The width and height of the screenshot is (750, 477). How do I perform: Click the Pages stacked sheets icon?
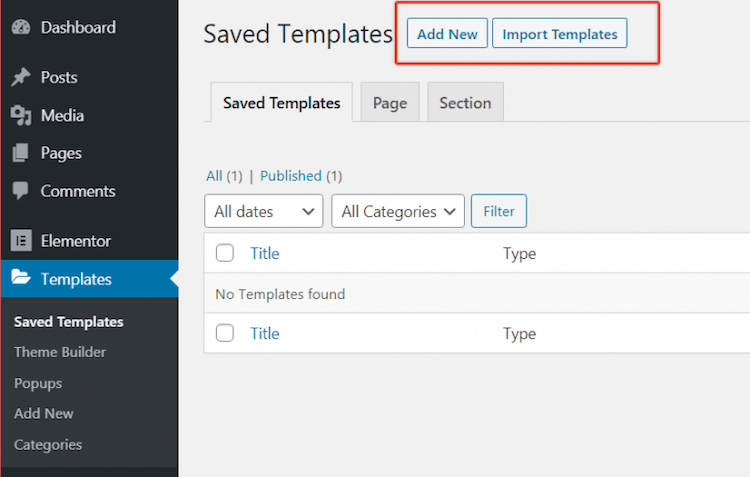21,153
